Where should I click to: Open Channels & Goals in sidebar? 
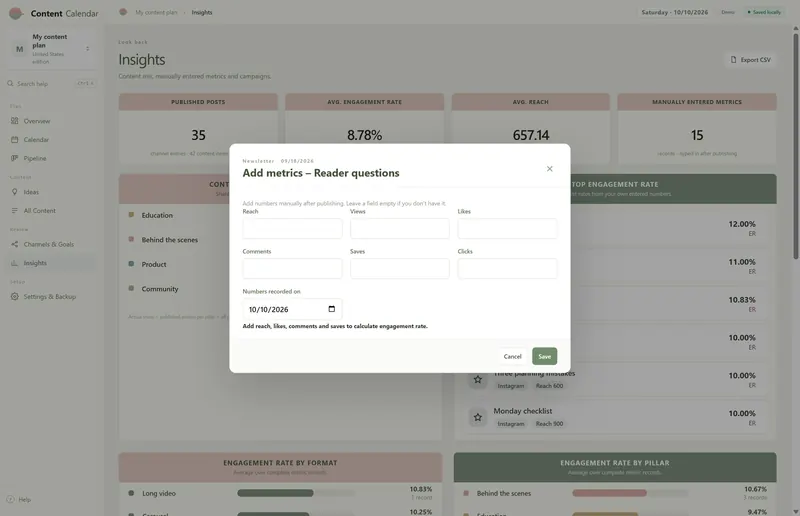pyautogui.click(x=51, y=244)
